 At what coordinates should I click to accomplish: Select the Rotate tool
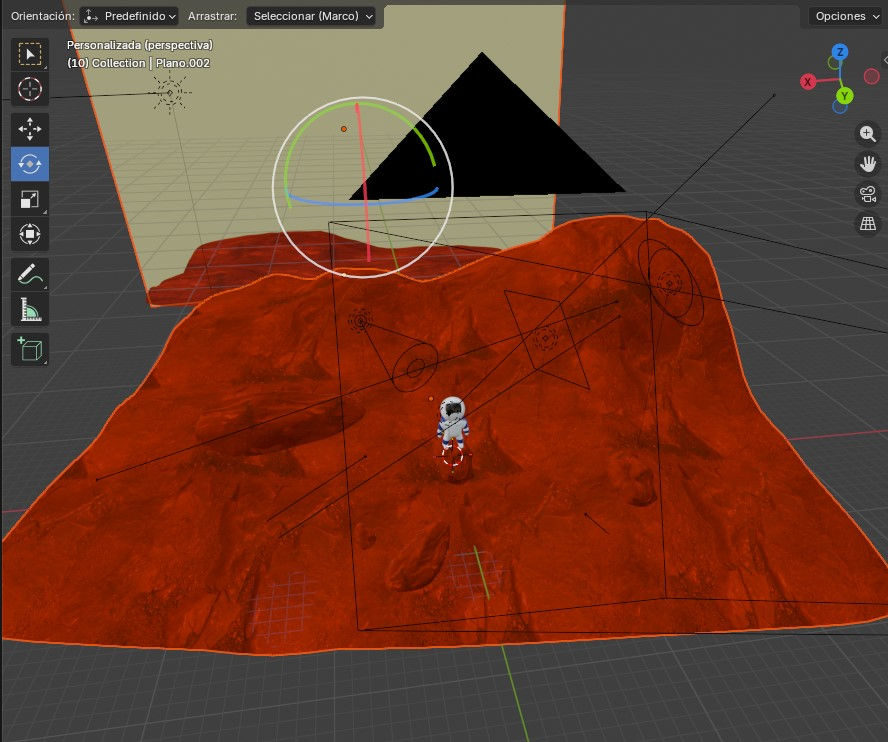point(30,164)
